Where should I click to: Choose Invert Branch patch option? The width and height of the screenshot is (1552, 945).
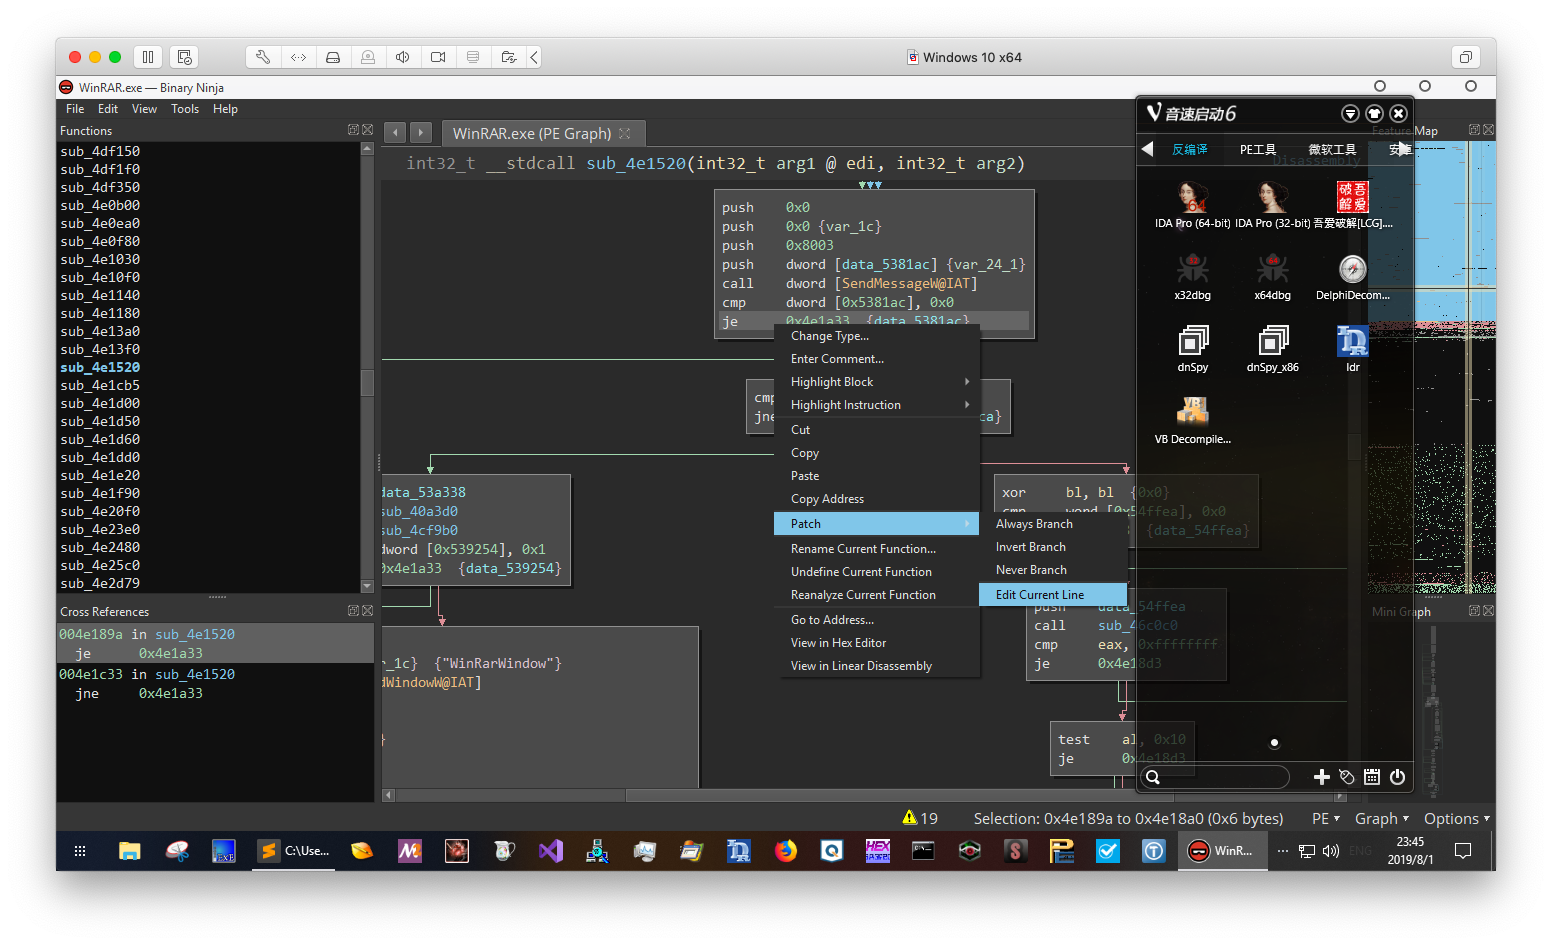pos(1053,547)
